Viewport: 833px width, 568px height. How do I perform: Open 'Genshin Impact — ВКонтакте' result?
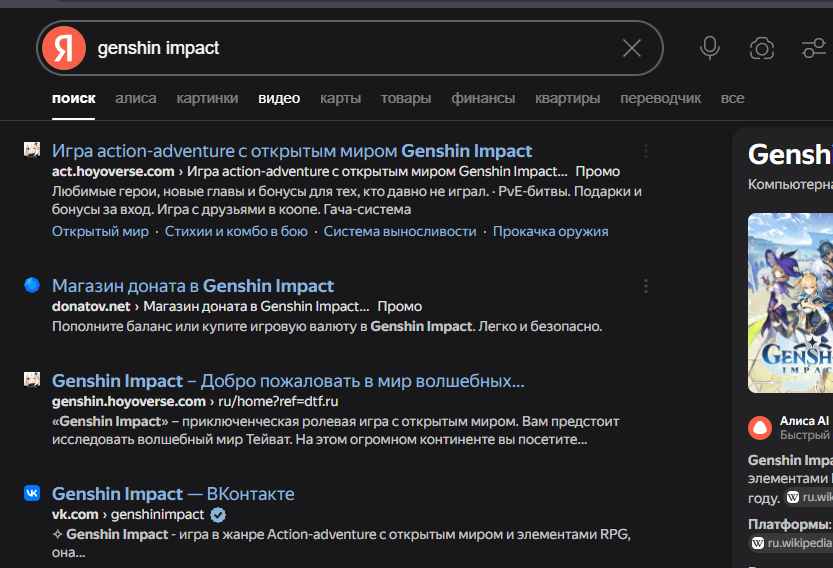[x=172, y=494]
